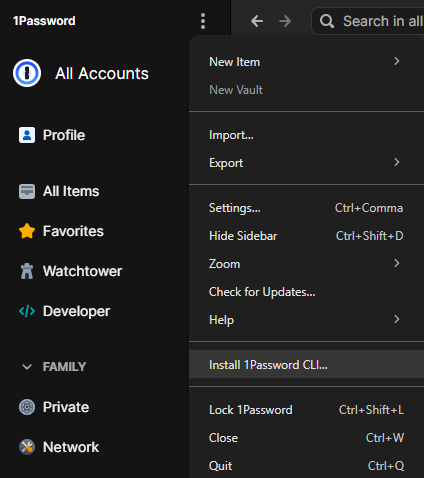Open Profile via its person icon
Image resolution: width=424 pixels, height=478 pixels.
tap(27, 135)
